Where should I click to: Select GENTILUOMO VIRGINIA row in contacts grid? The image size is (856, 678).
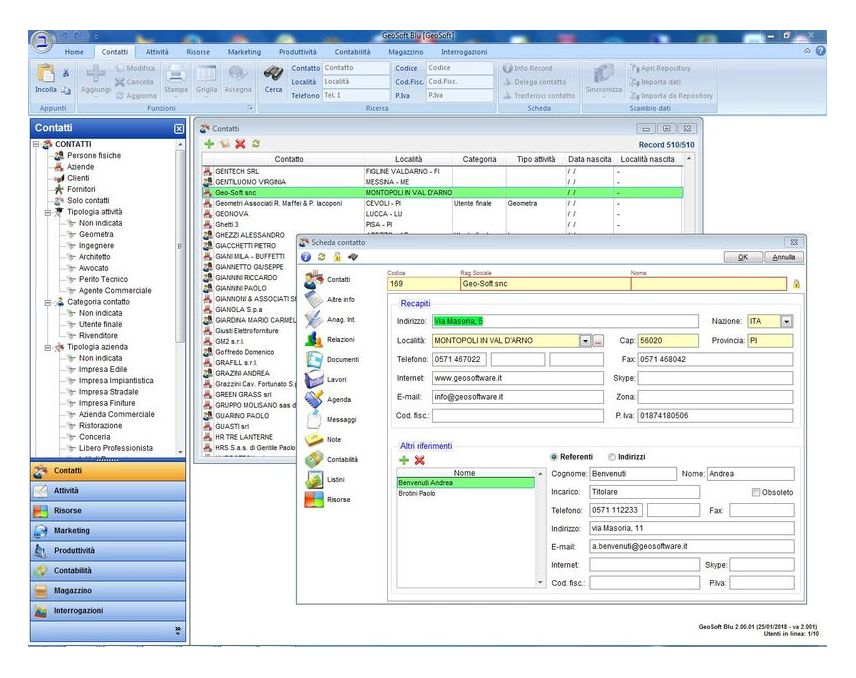pos(442,182)
